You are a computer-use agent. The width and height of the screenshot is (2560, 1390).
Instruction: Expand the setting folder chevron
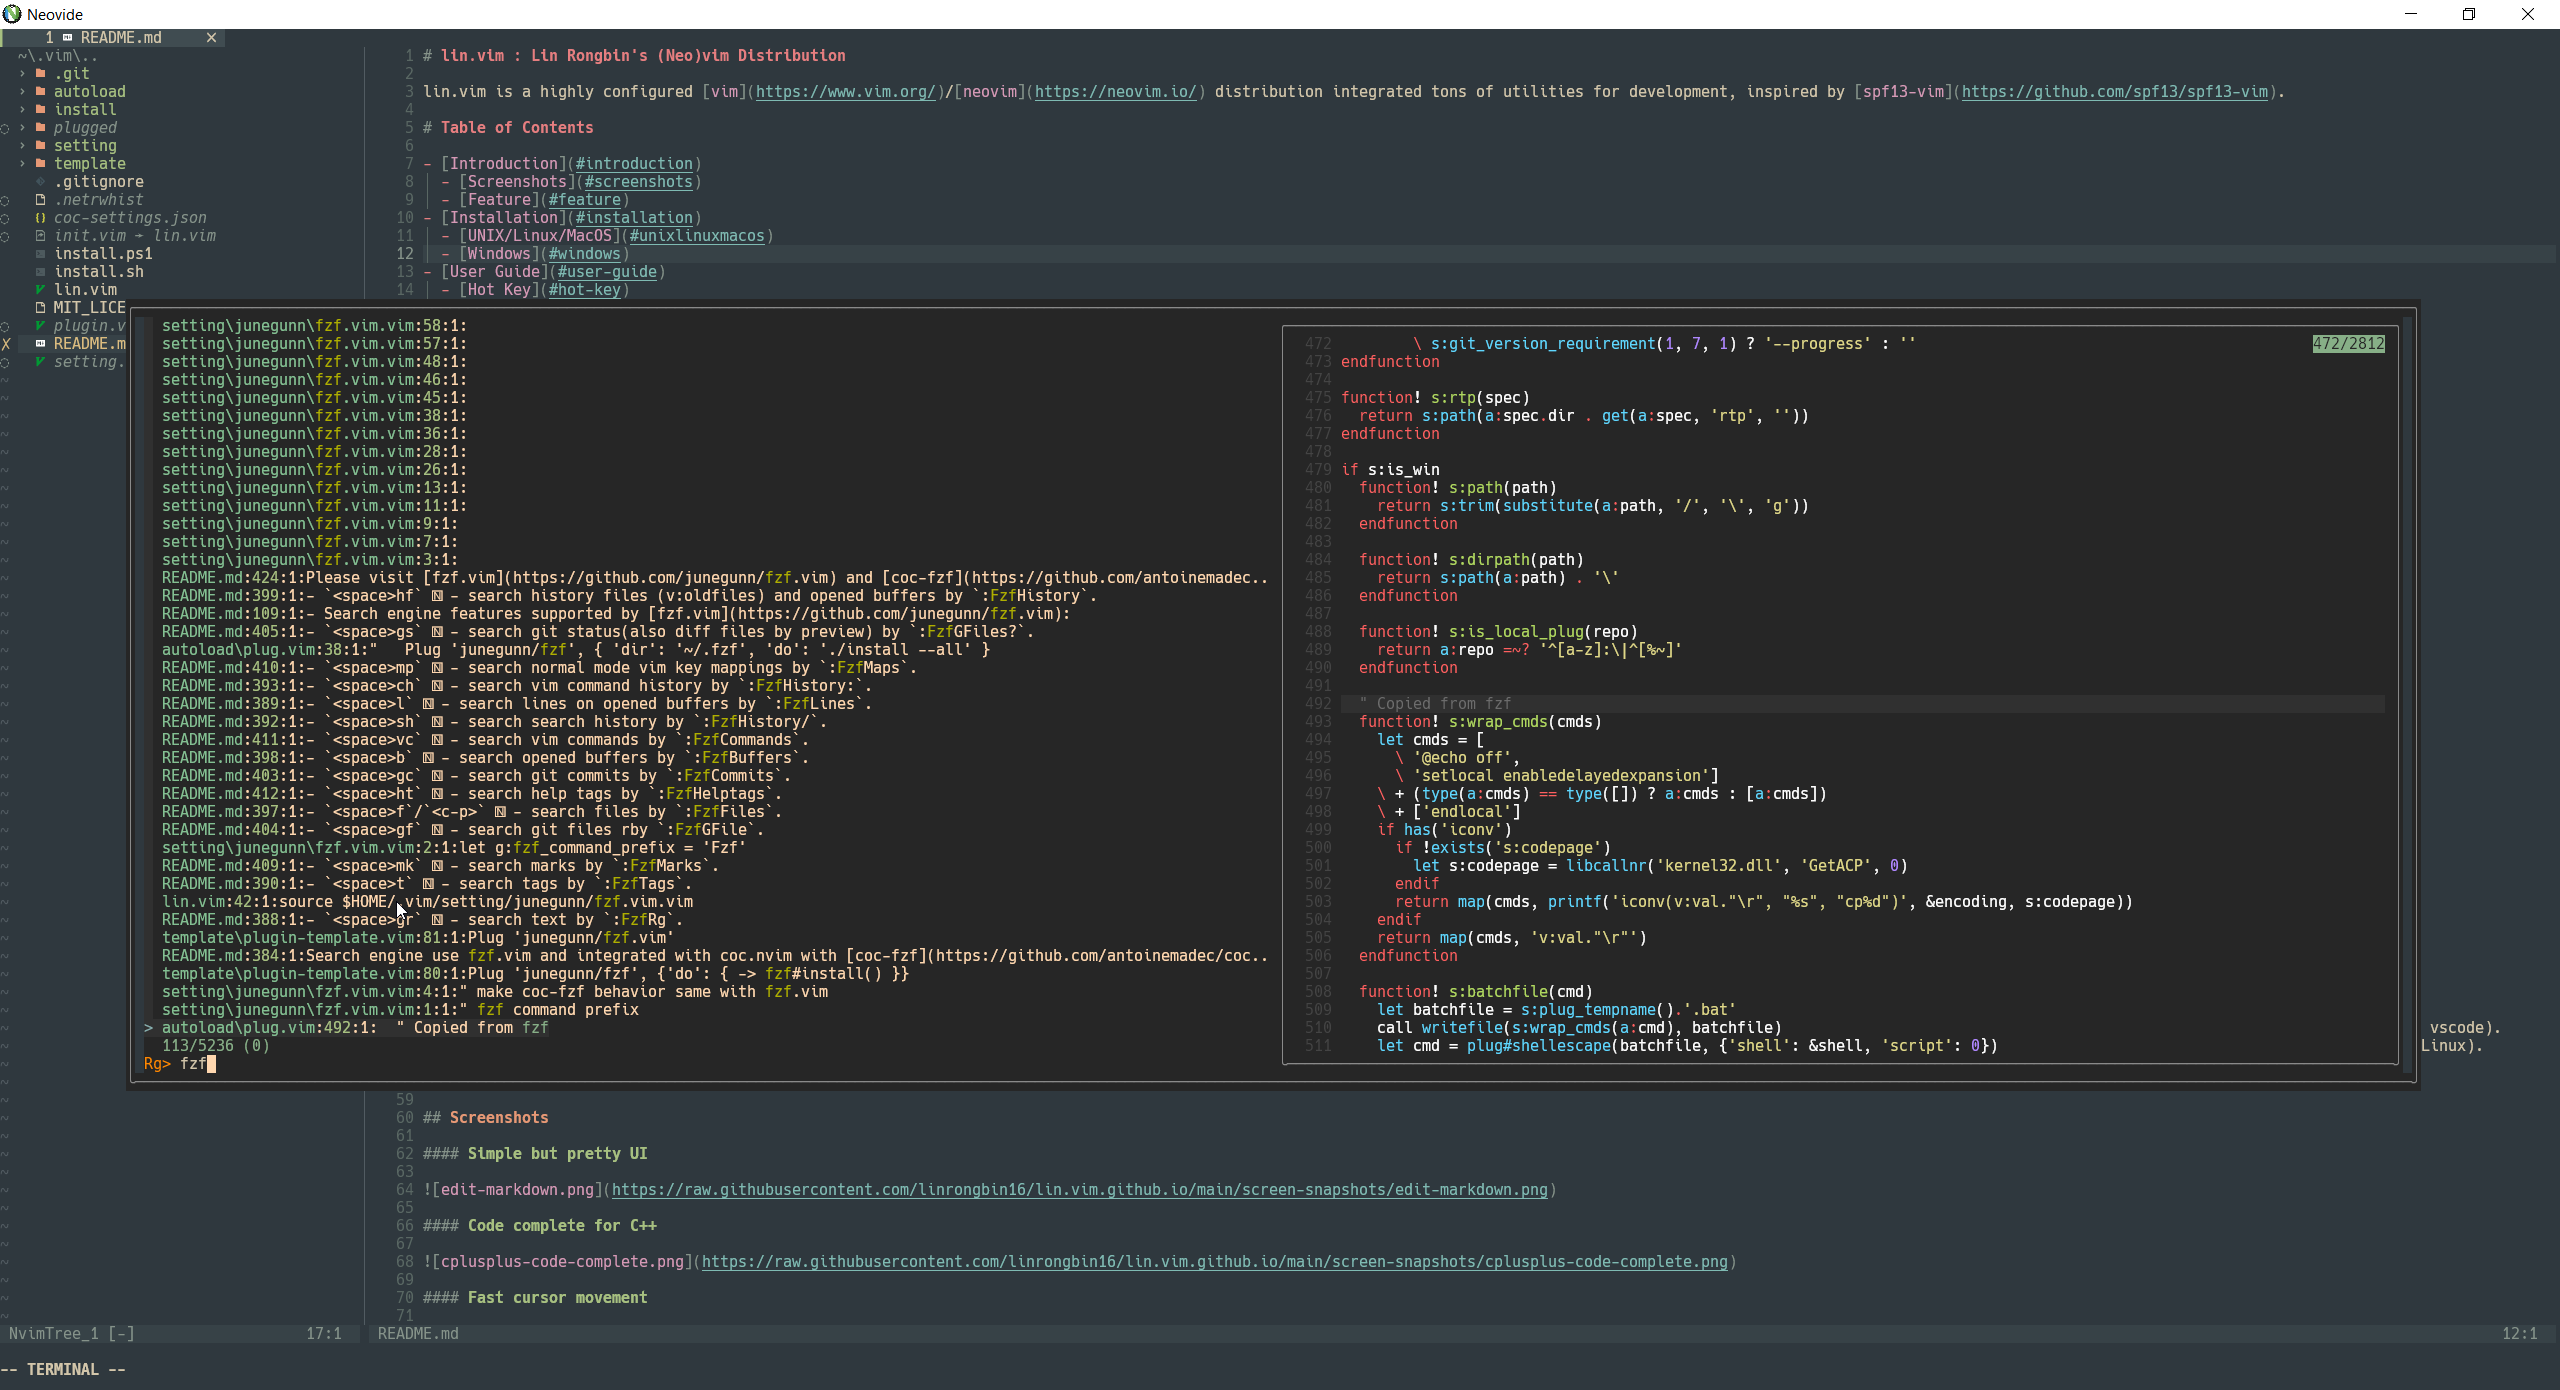point(22,146)
